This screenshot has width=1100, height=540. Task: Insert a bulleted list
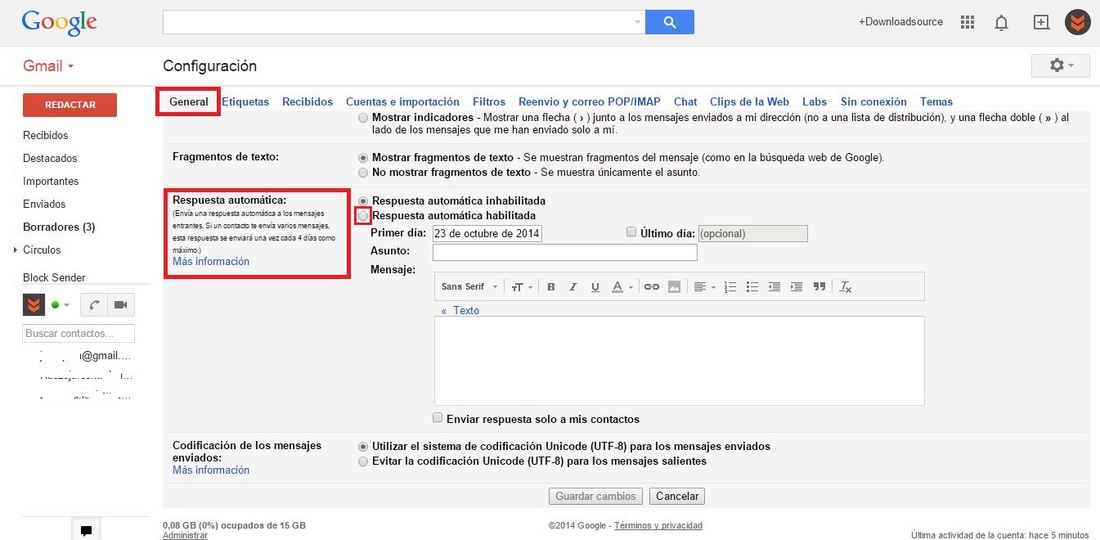[x=753, y=287]
